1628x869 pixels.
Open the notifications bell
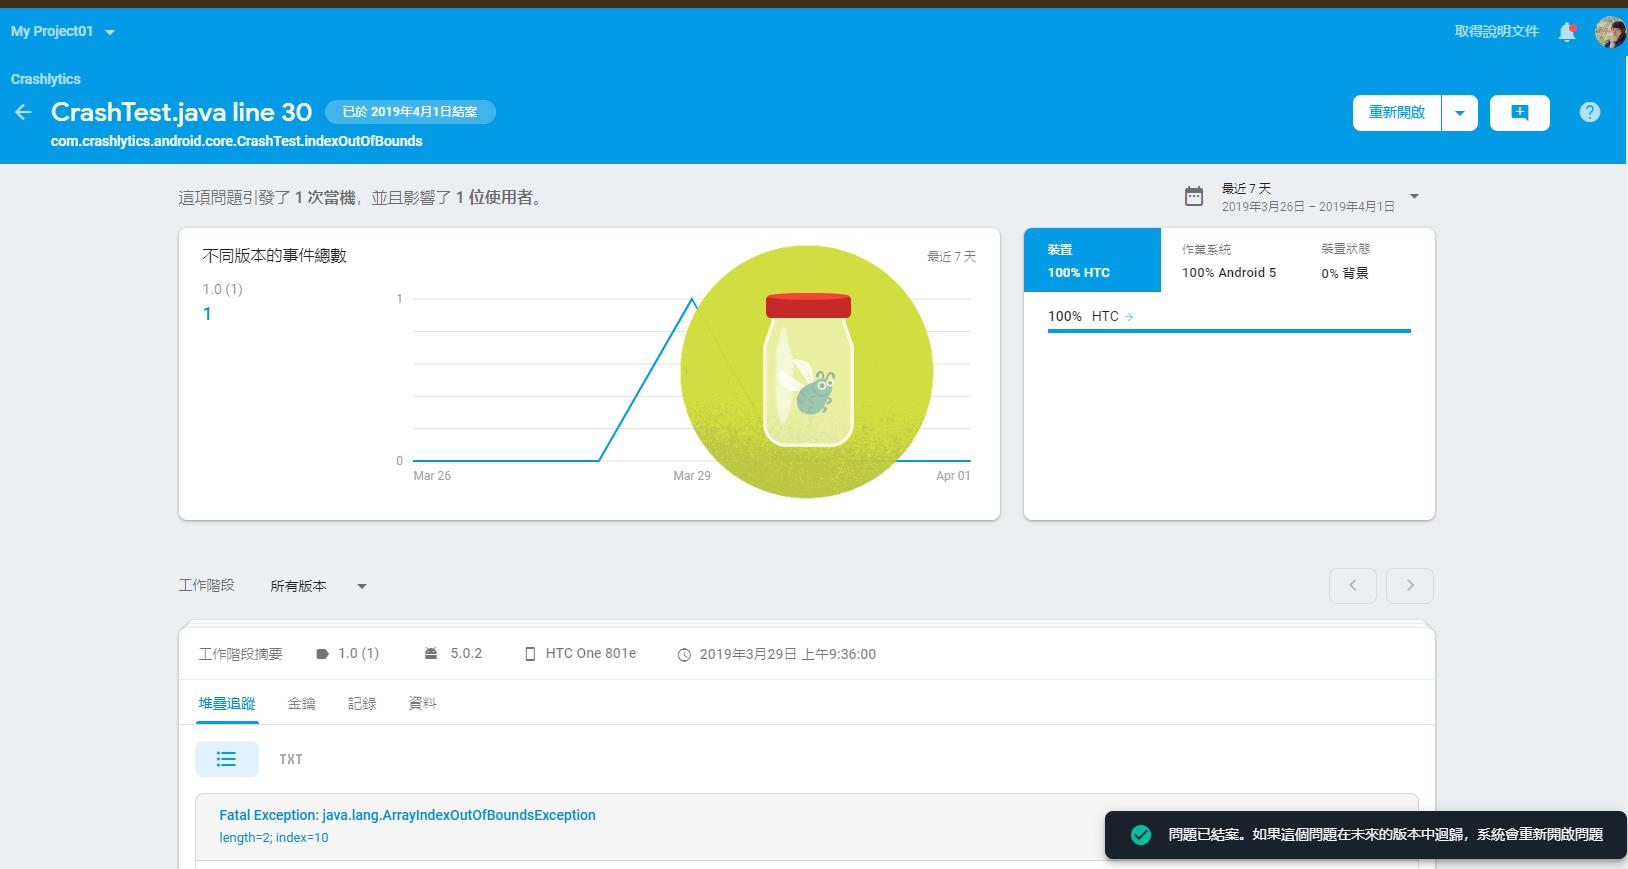[1567, 32]
